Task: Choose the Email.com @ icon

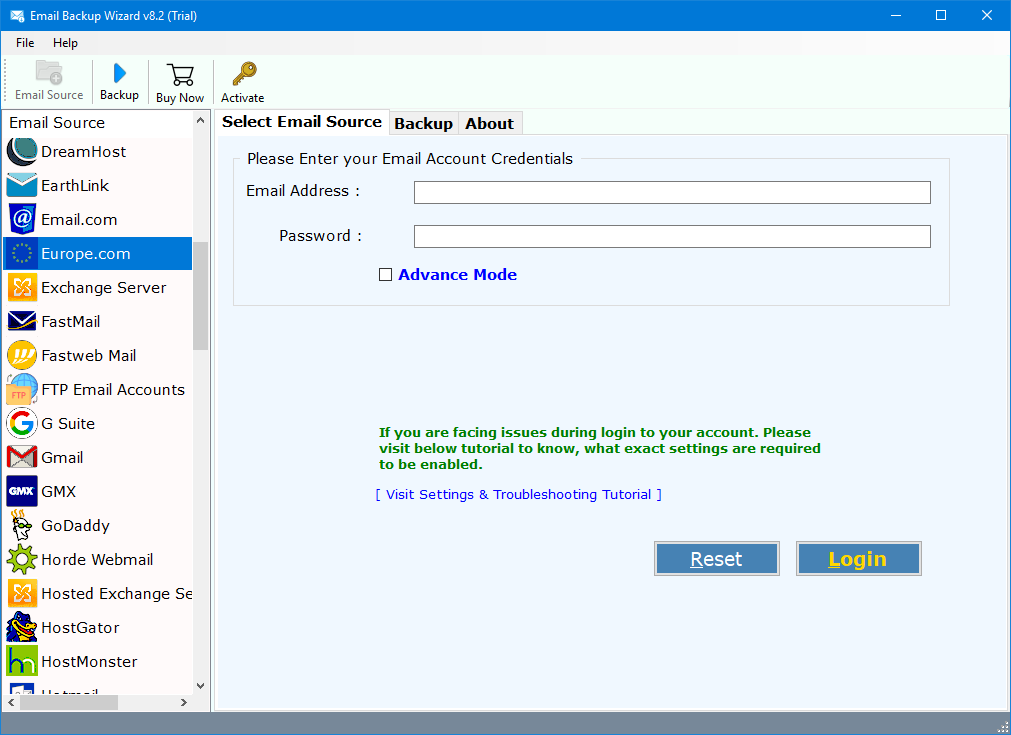Action: click(22, 219)
